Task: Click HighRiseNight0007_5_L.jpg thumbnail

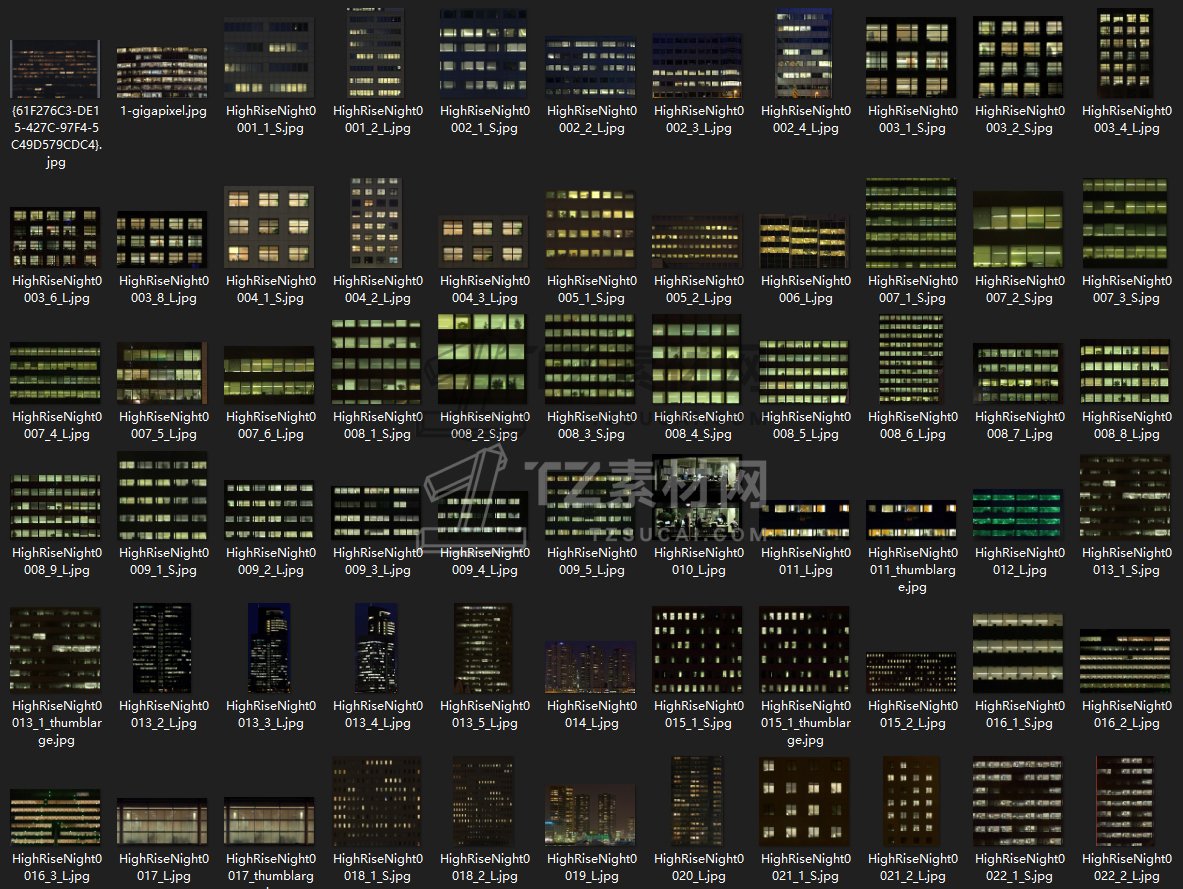Action: (162, 373)
